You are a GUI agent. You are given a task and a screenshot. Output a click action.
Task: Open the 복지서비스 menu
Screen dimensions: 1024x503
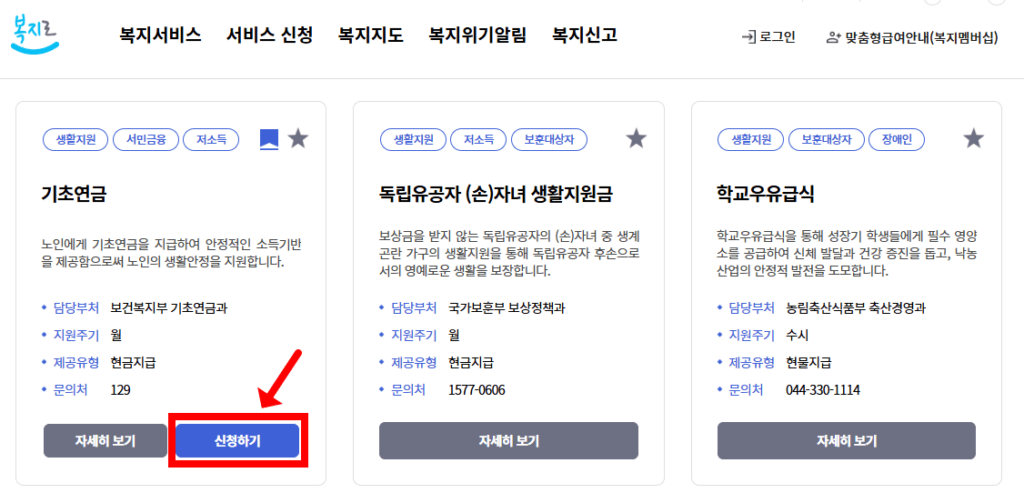160,36
